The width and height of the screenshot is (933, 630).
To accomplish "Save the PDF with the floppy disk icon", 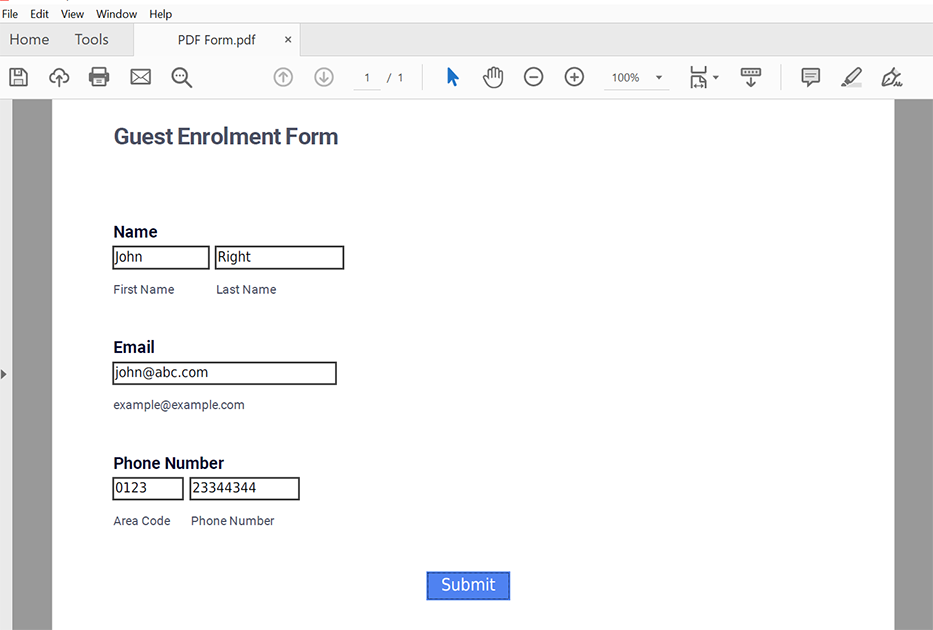I will pos(18,77).
